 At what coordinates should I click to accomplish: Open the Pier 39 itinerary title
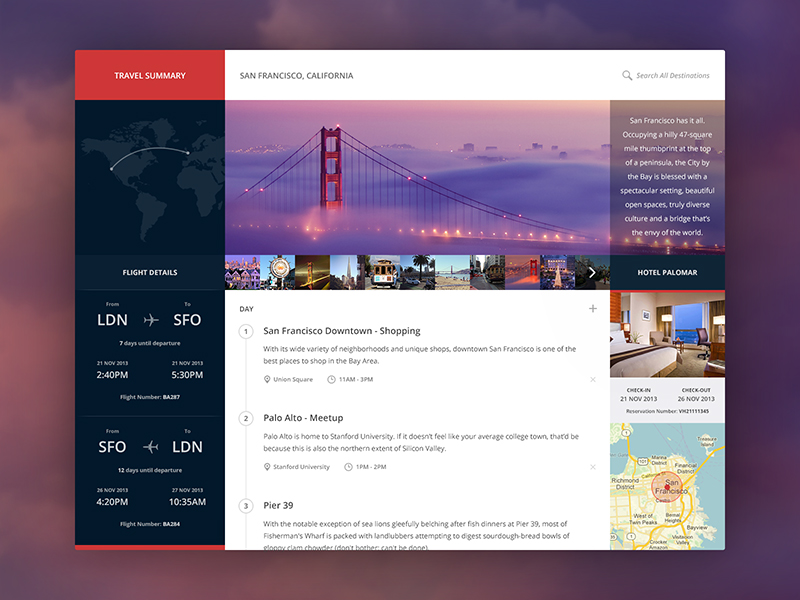(x=278, y=505)
